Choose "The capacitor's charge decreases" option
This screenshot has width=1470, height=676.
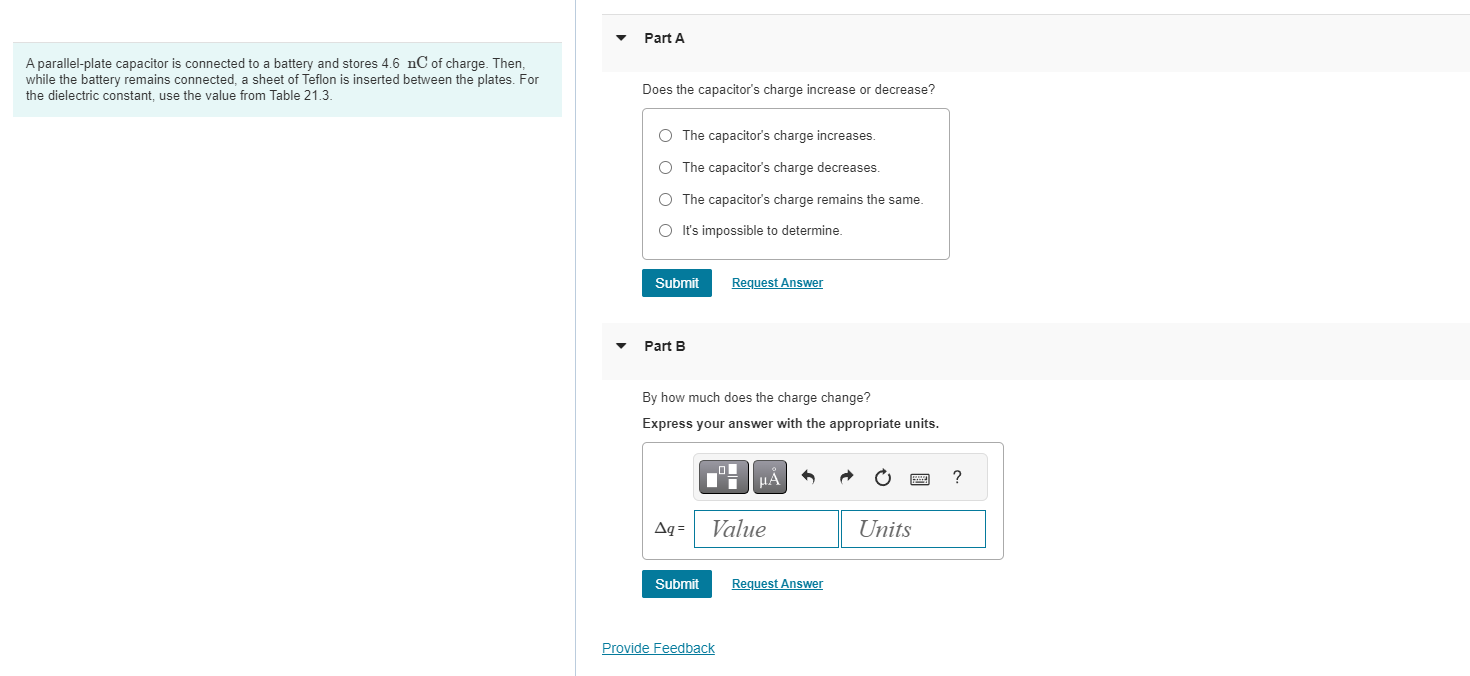click(666, 167)
